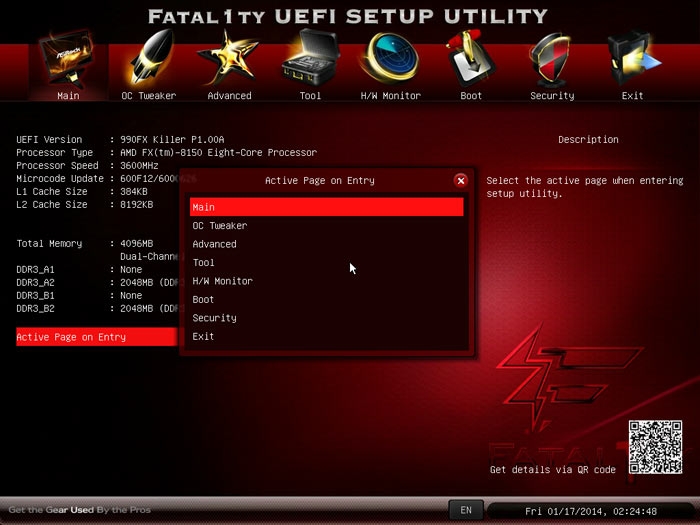This screenshot has height=525, width=700.
Task: Choose Advanced in the popup list
Action: tap(327, 244)
